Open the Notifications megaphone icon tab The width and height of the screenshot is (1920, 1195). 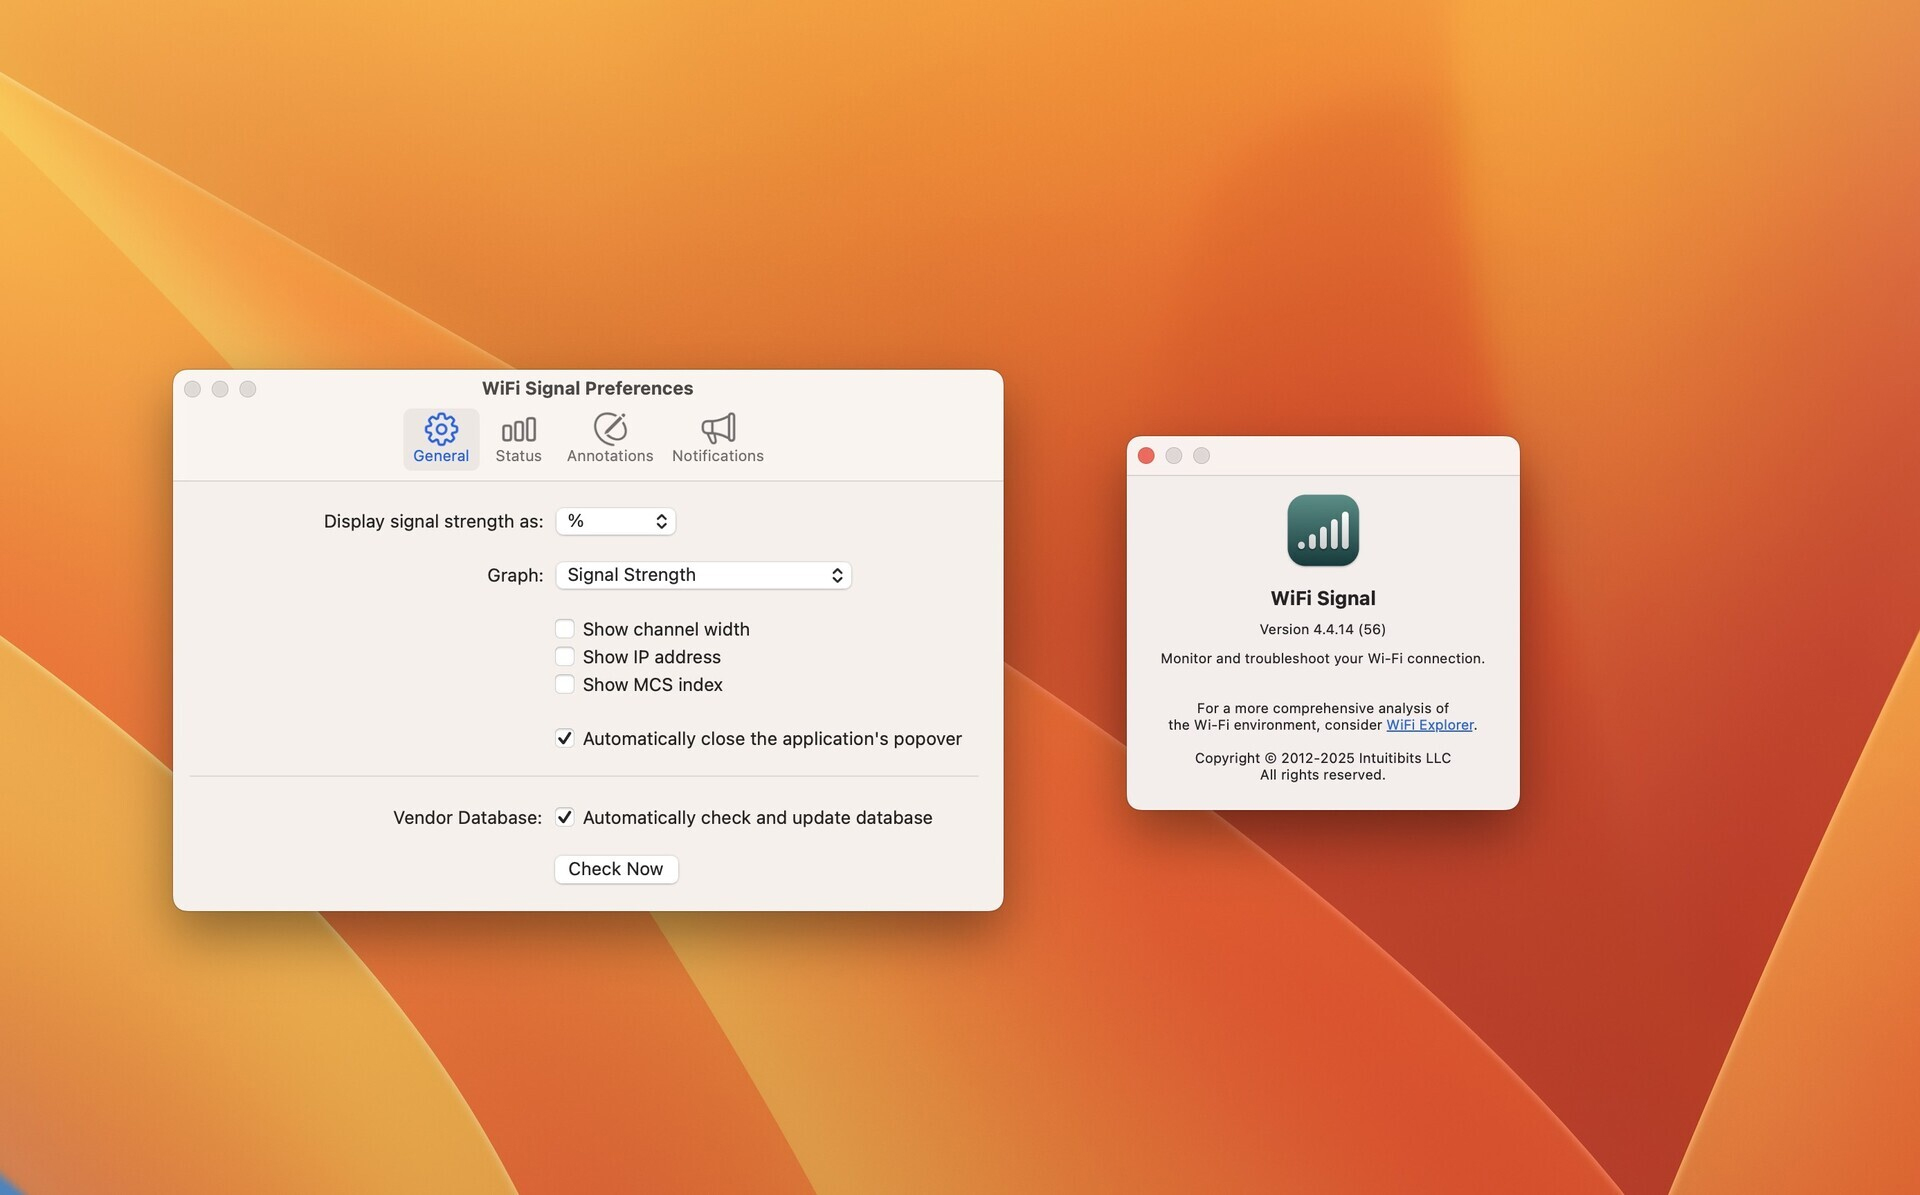(718, 438)
